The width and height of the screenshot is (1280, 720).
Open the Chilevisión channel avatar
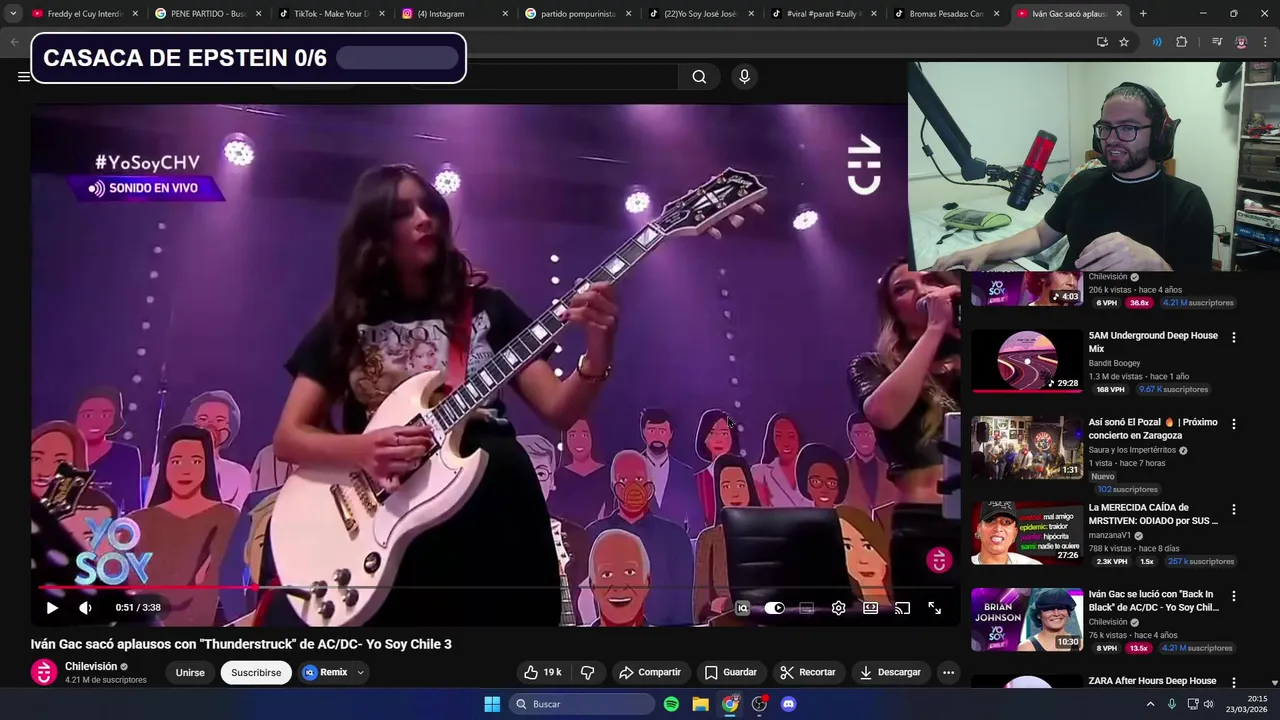coord(44,672)
